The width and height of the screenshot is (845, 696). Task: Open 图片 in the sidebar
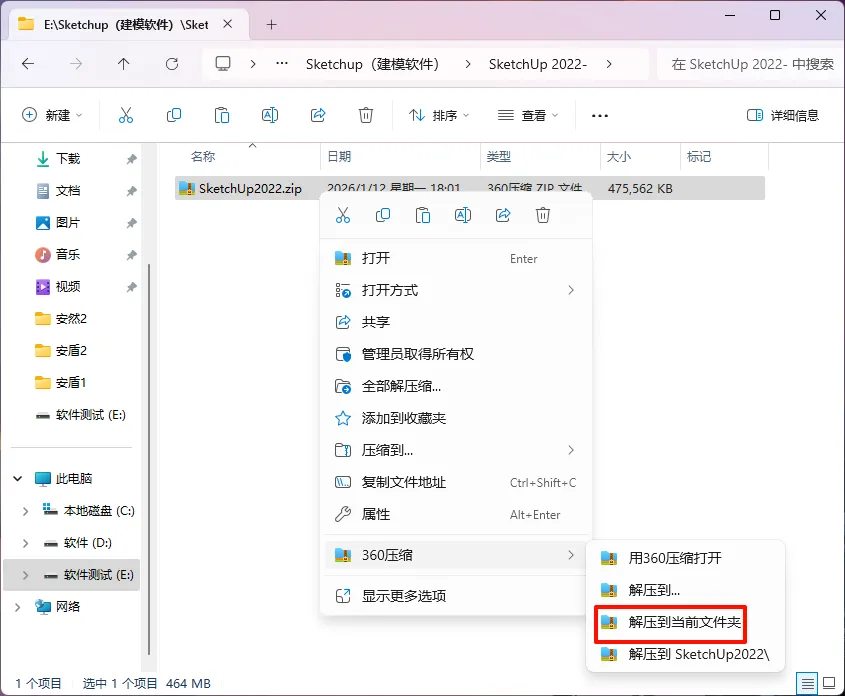point(68,222)
